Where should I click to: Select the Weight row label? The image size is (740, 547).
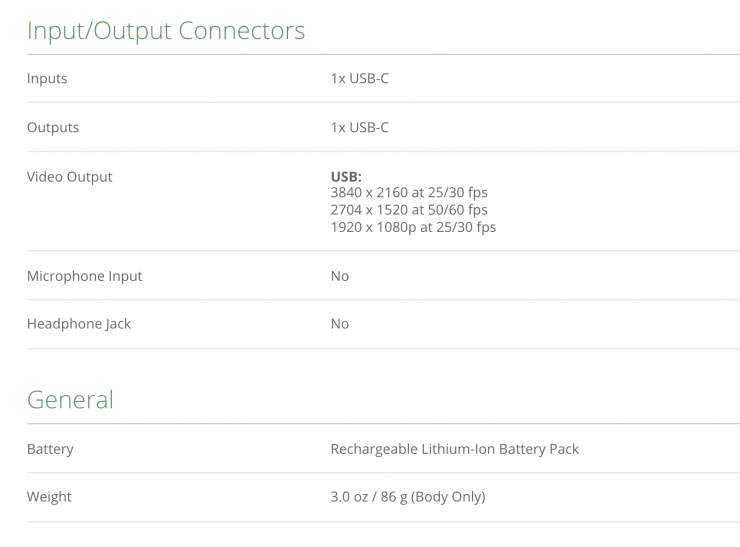coord(49,497)
